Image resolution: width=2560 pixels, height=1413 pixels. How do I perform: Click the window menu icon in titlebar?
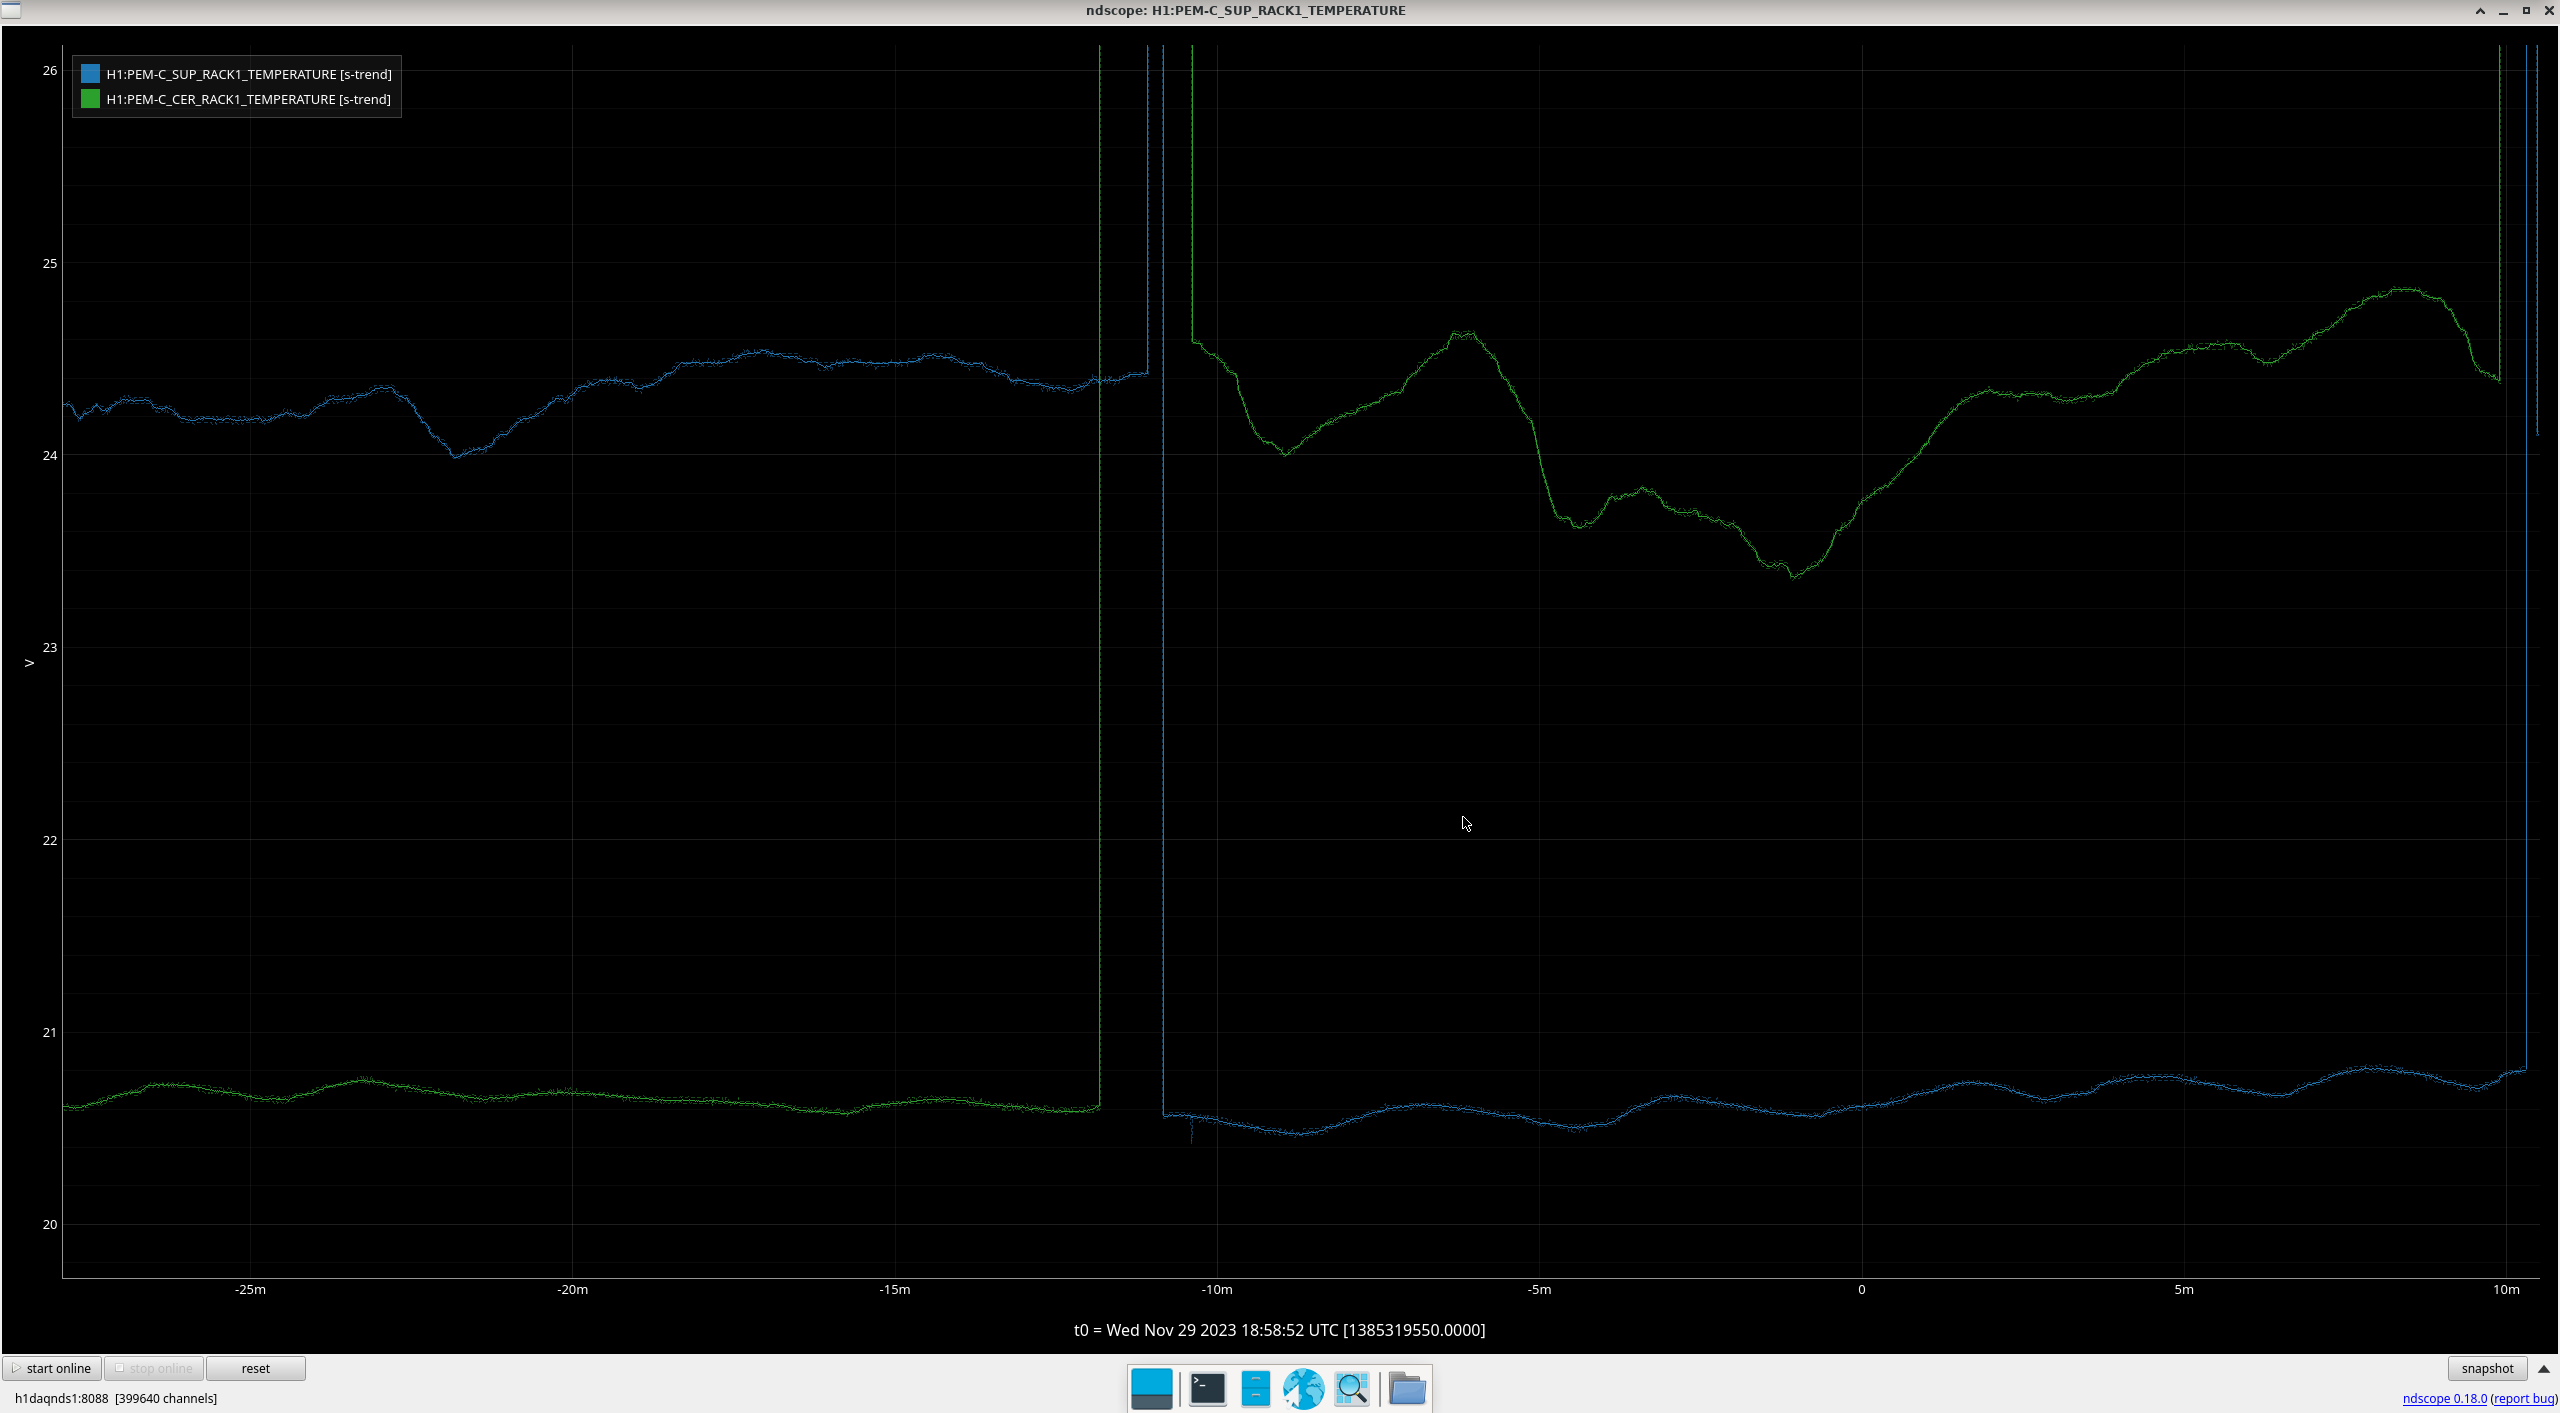pyautogui.click(x=11, y=10)
